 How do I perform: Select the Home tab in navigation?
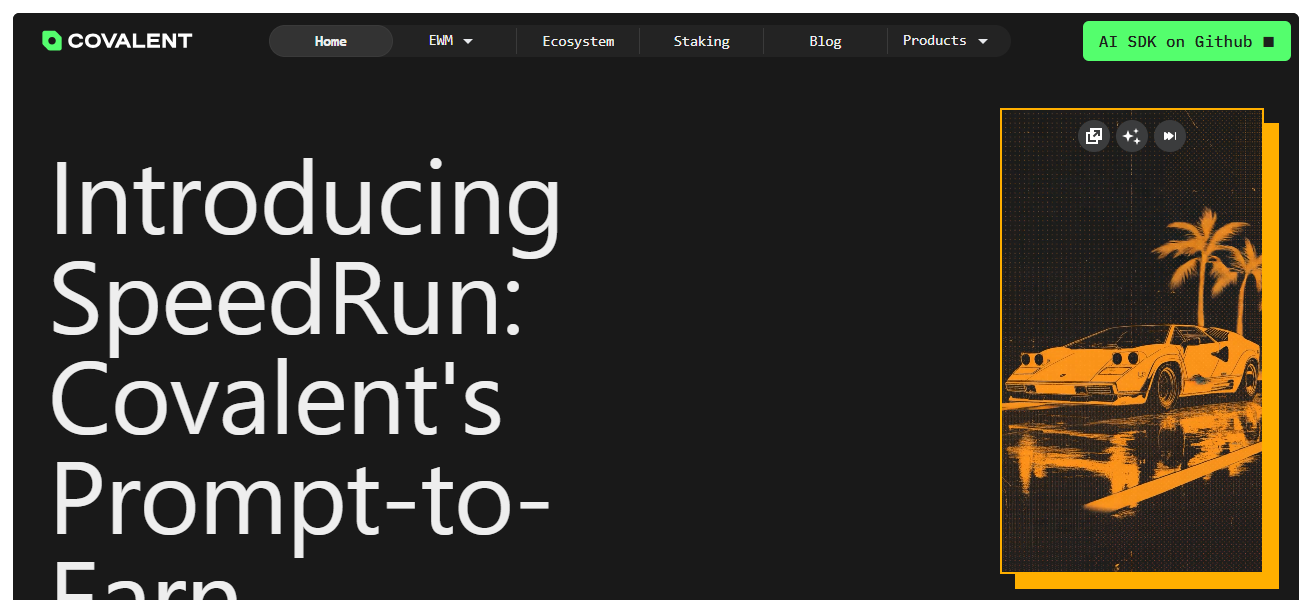click(x=331, y=41)
